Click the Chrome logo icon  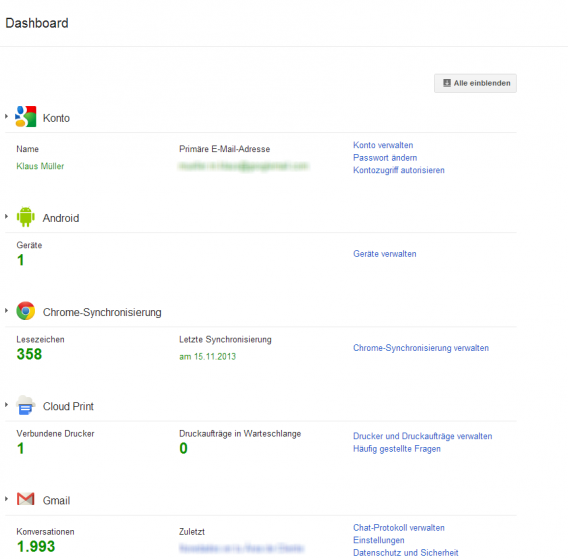tap(26, 311)
